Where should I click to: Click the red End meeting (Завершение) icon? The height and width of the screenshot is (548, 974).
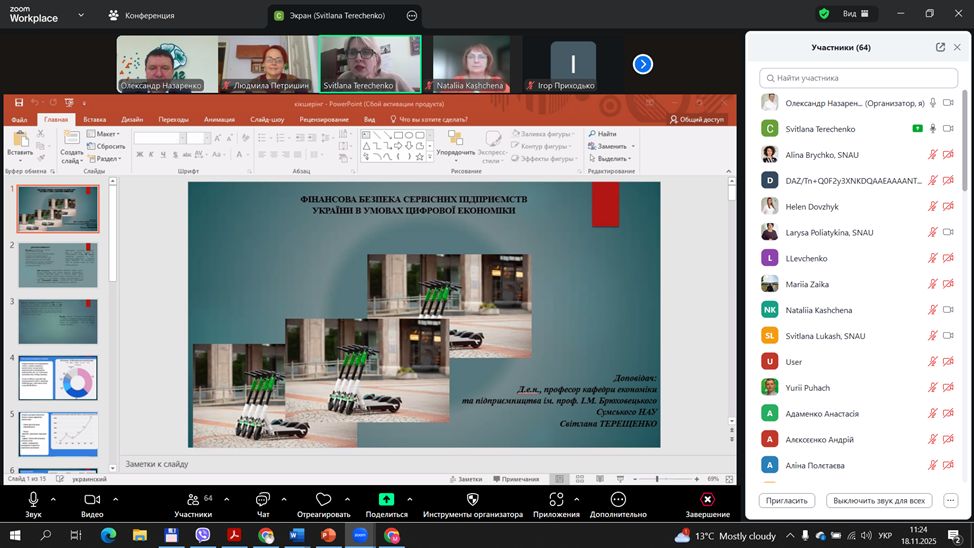(x=707, y=499)
